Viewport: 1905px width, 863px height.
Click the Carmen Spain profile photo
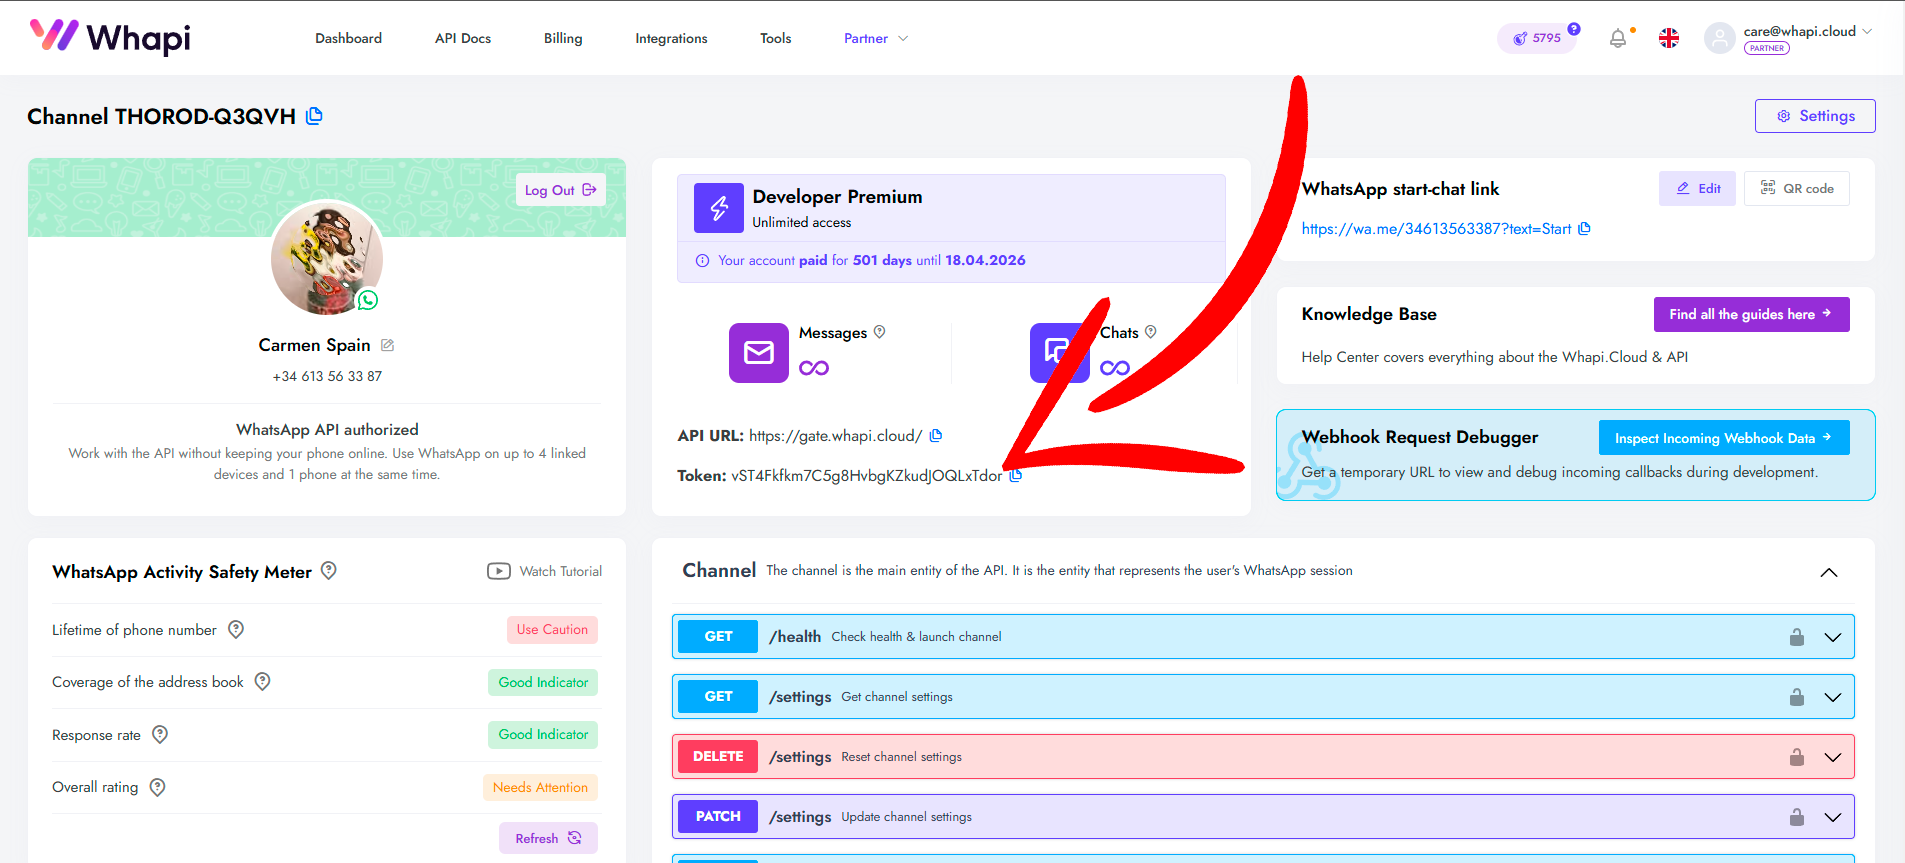pos(327,257)
